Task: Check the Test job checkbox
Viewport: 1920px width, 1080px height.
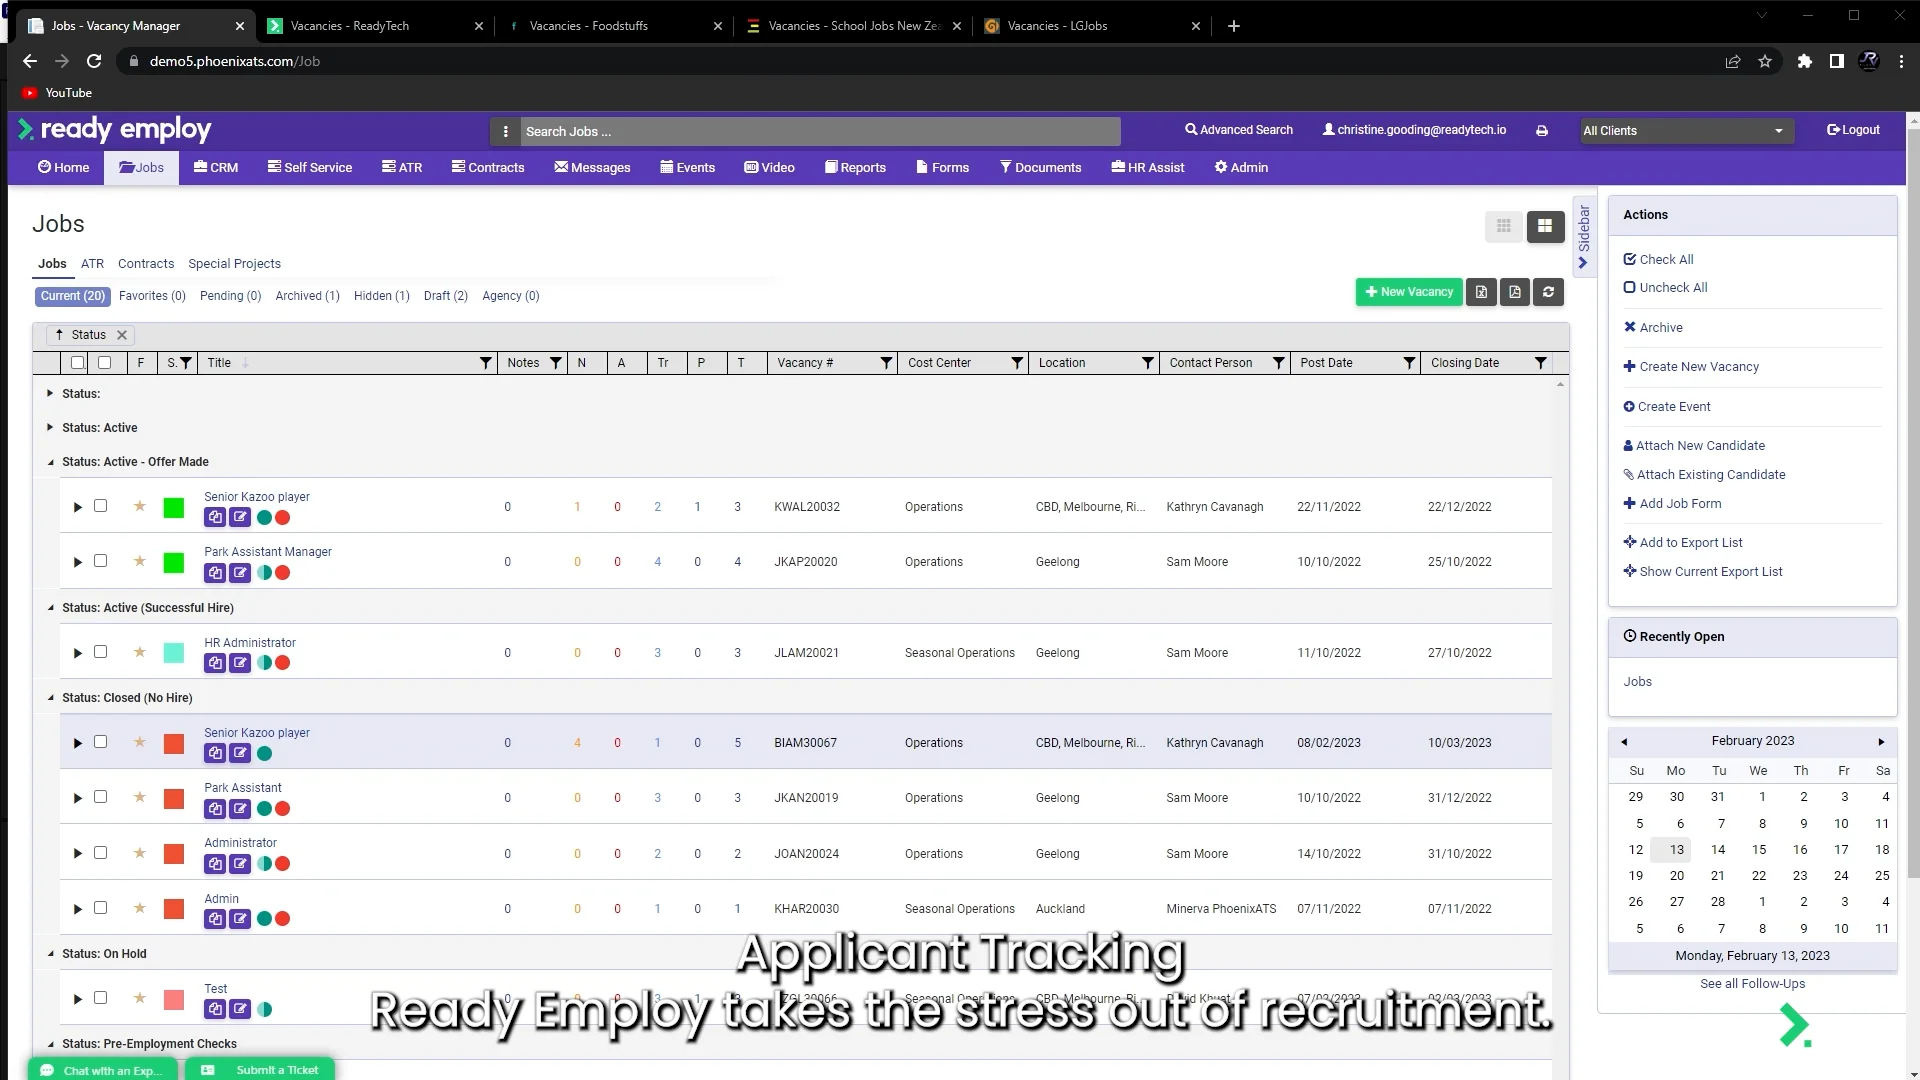Action: tap(100, 998)
